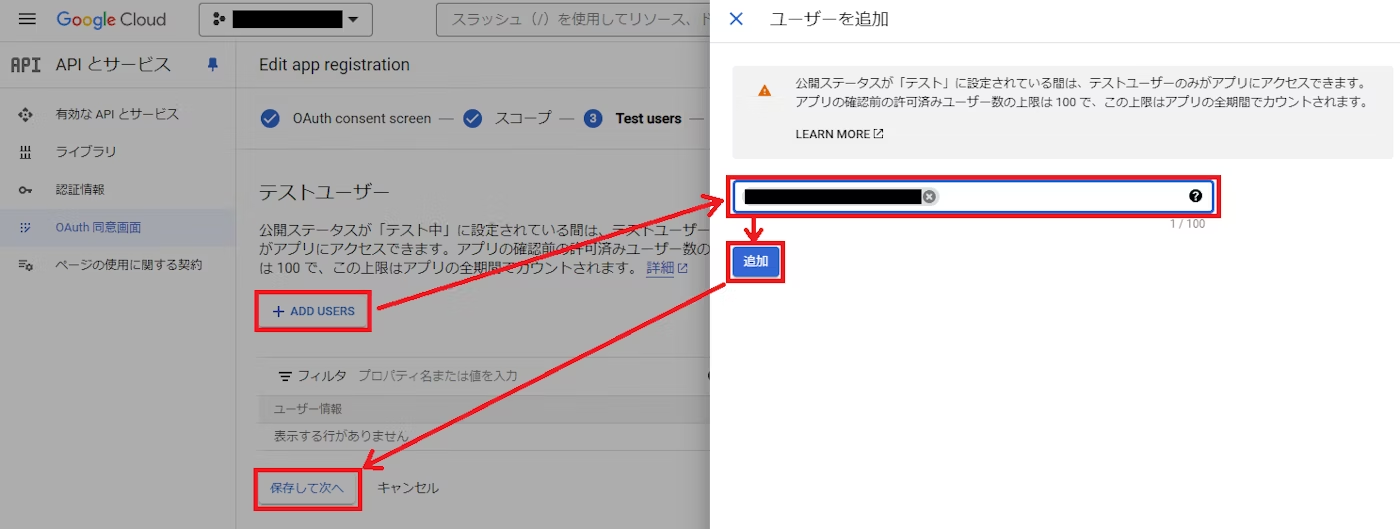The image size is (1400, 529).
Task: Click the email address input field
Action: click(x=973, y=197)
